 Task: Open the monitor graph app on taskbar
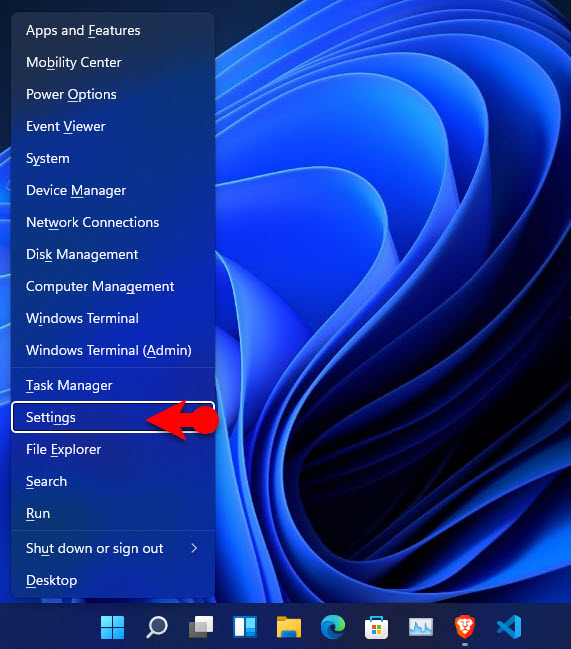pyautogui.click(x=421, y=627)
